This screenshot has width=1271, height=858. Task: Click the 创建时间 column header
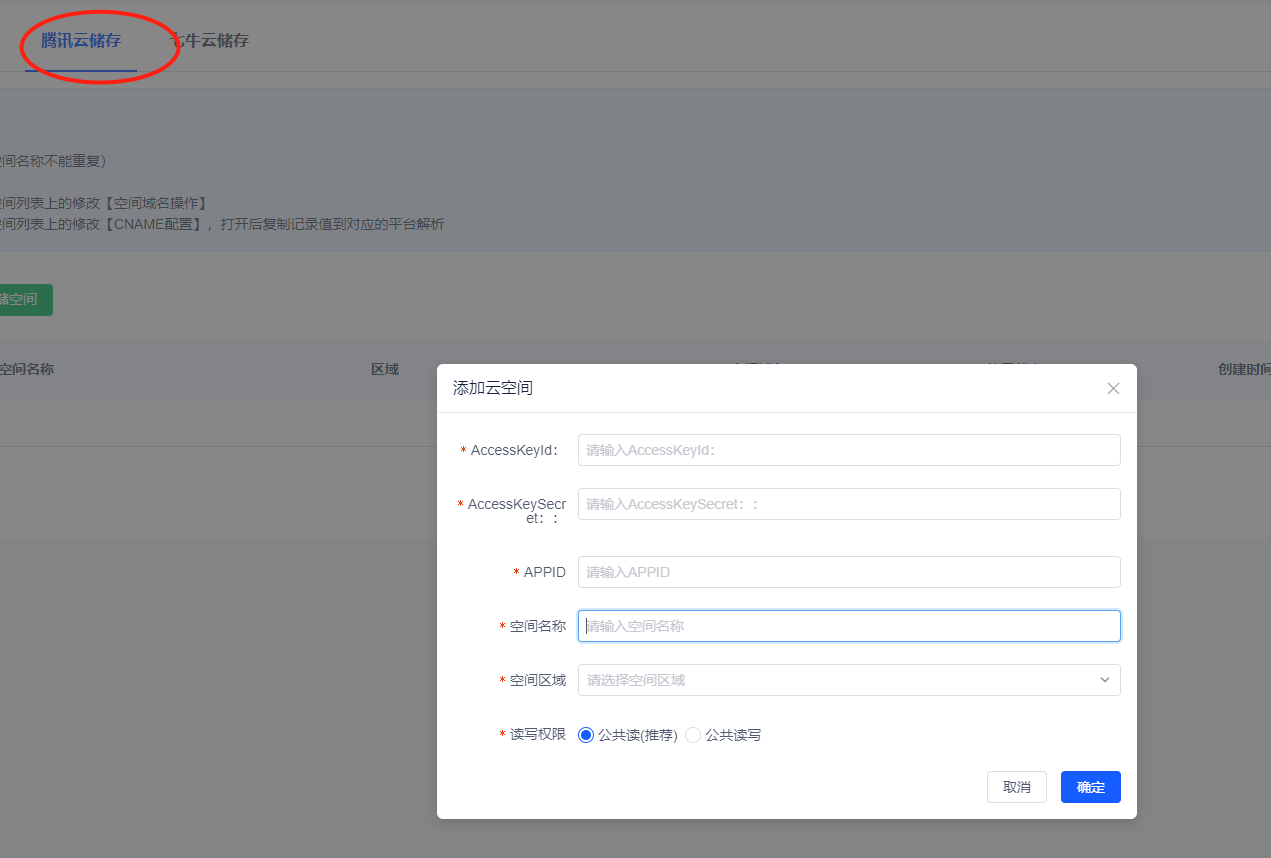(1244, 369)
